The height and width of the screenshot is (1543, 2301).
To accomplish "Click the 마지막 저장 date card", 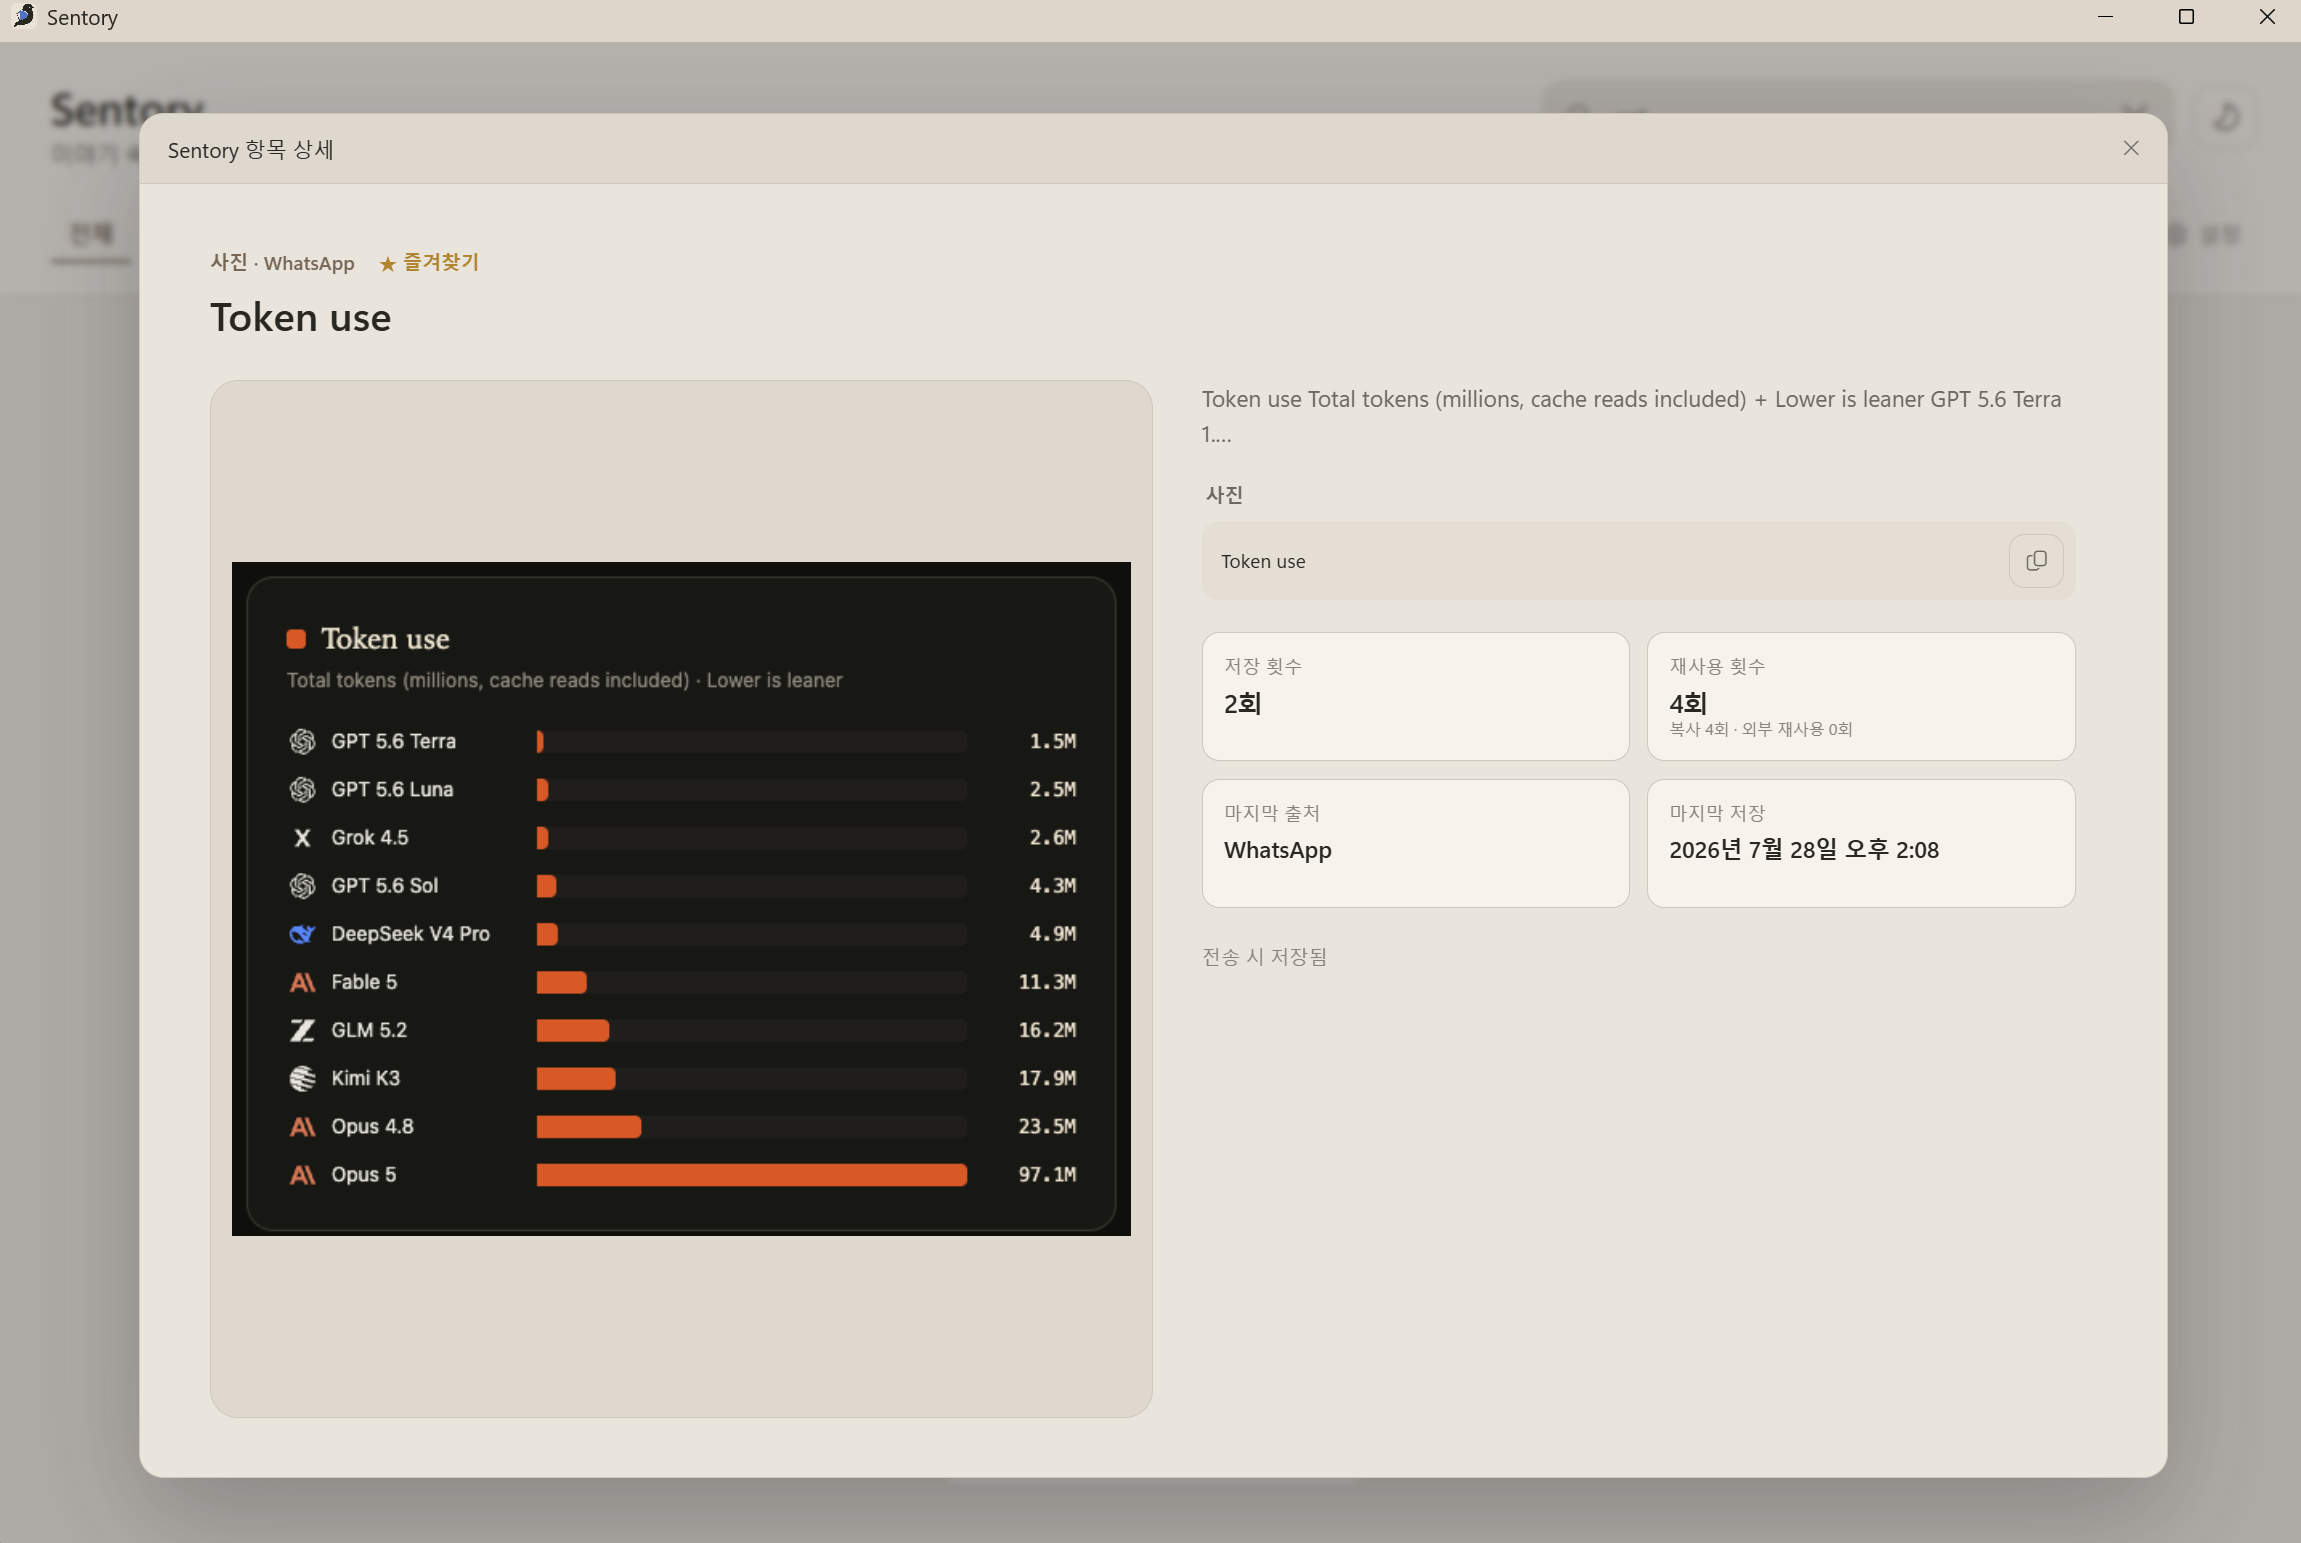I will coord(1860,843).
